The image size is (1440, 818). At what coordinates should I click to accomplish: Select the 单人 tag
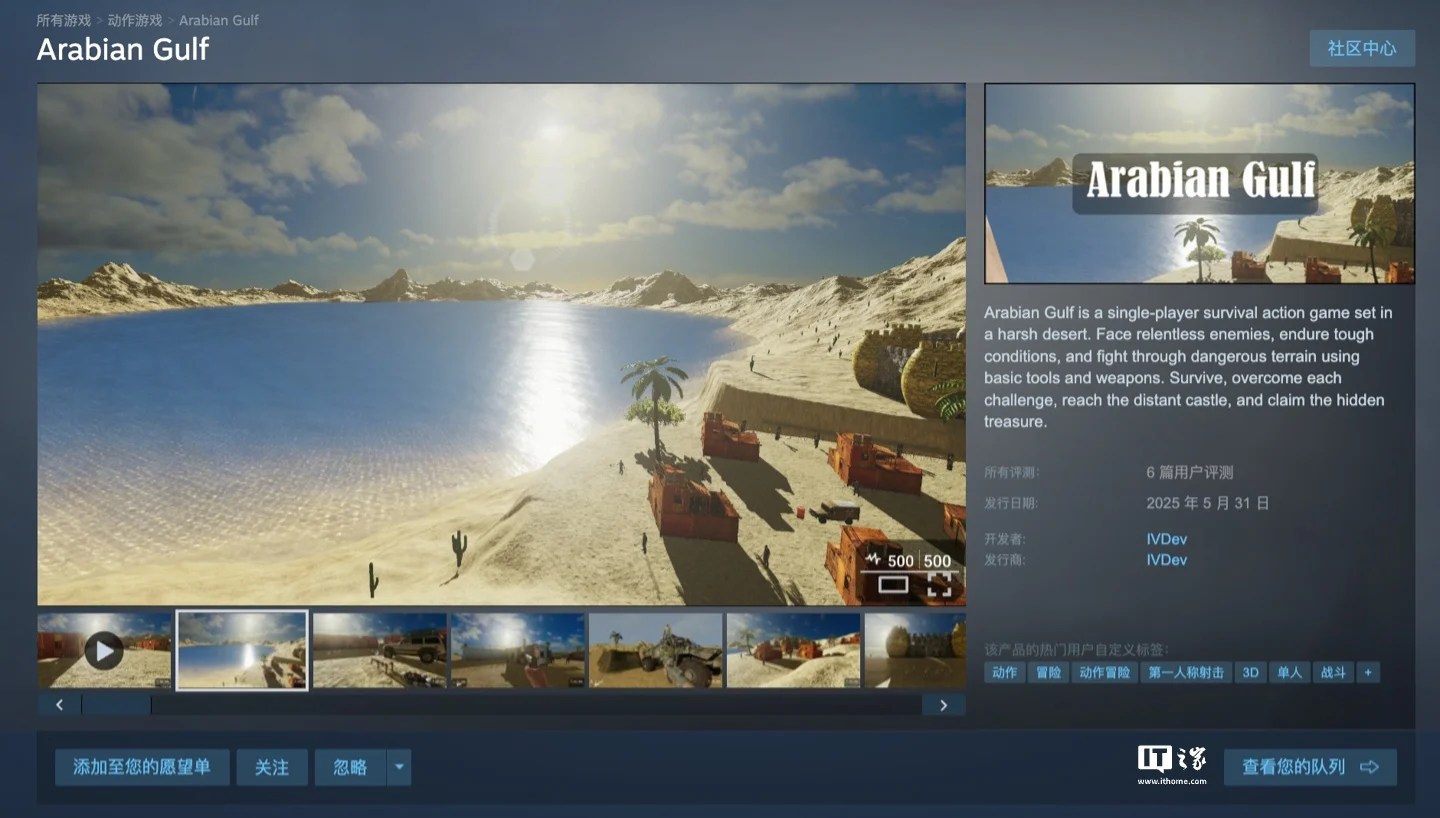click(1289, 673)
